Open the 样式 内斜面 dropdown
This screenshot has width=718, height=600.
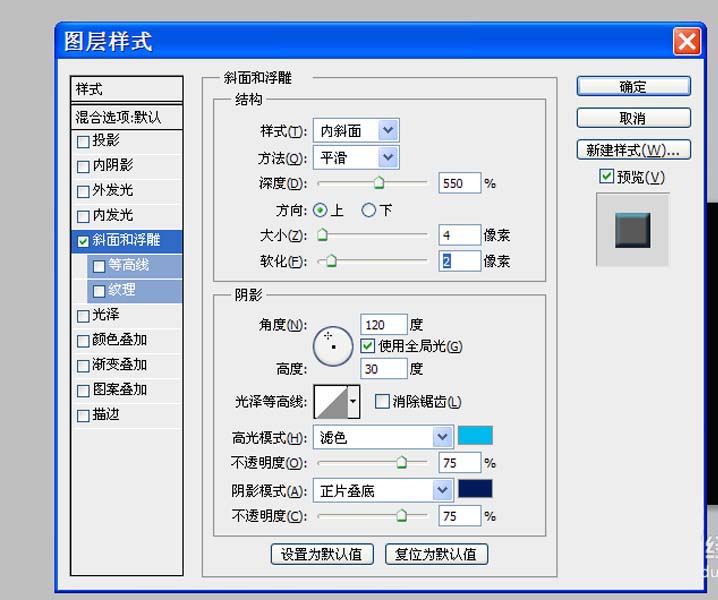(388, 131)
